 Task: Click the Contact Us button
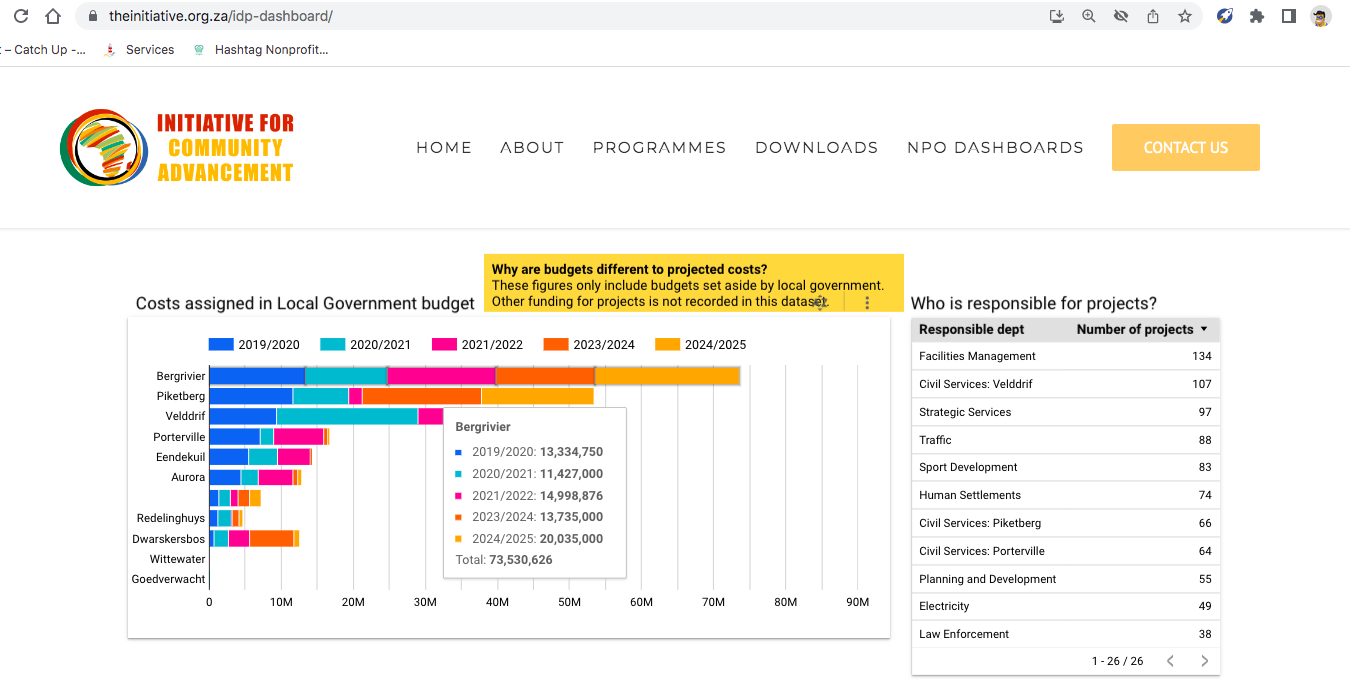tap(1185, 148)
